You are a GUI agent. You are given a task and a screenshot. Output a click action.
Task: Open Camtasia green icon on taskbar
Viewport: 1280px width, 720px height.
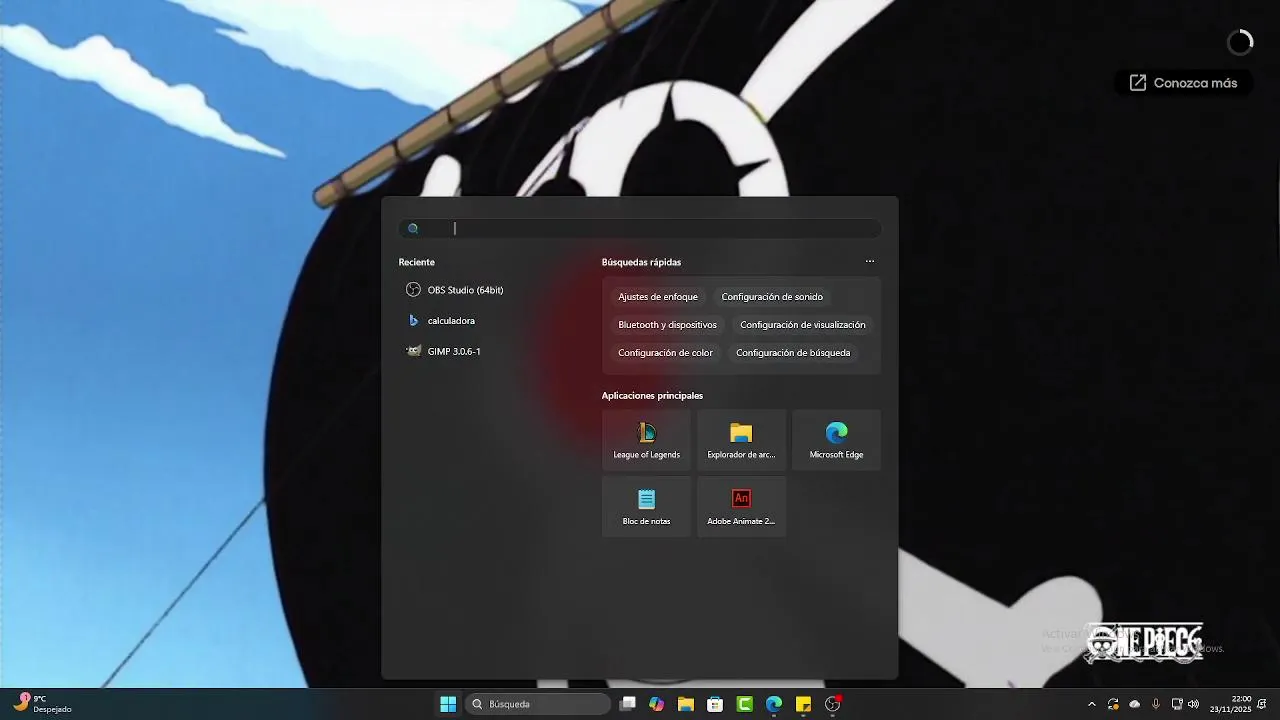[x=744, y=704]
